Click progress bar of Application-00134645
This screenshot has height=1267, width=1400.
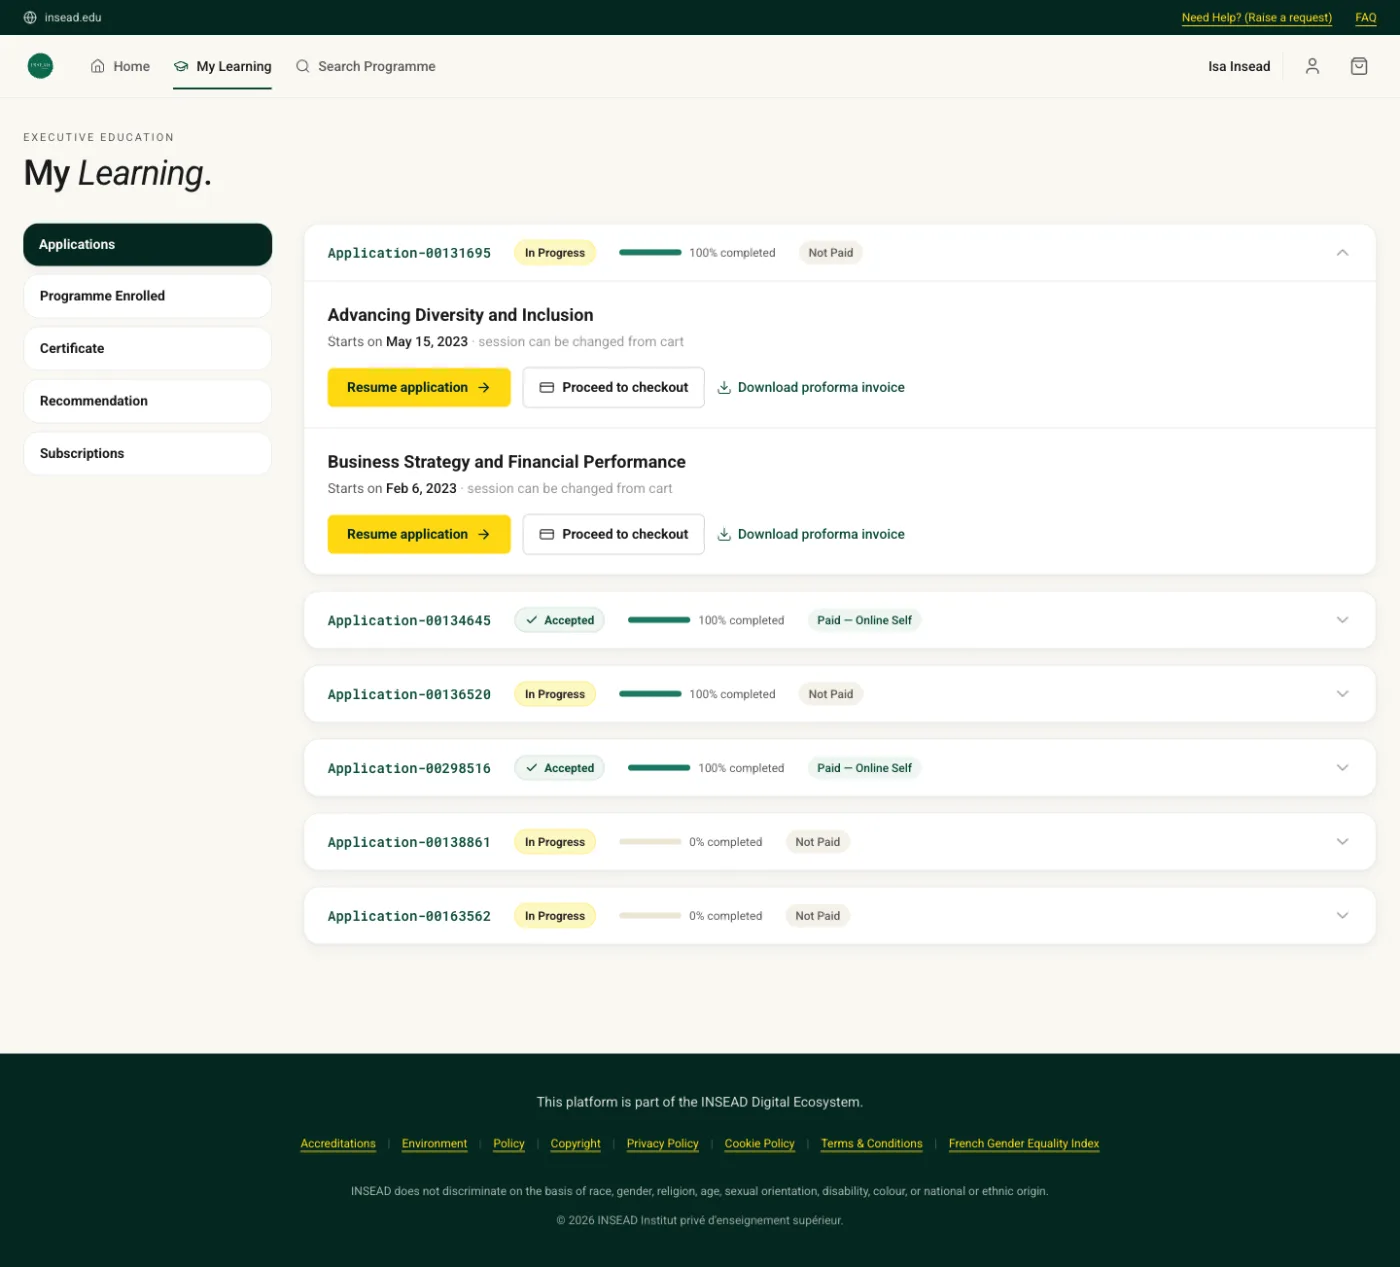pos(659,620)
